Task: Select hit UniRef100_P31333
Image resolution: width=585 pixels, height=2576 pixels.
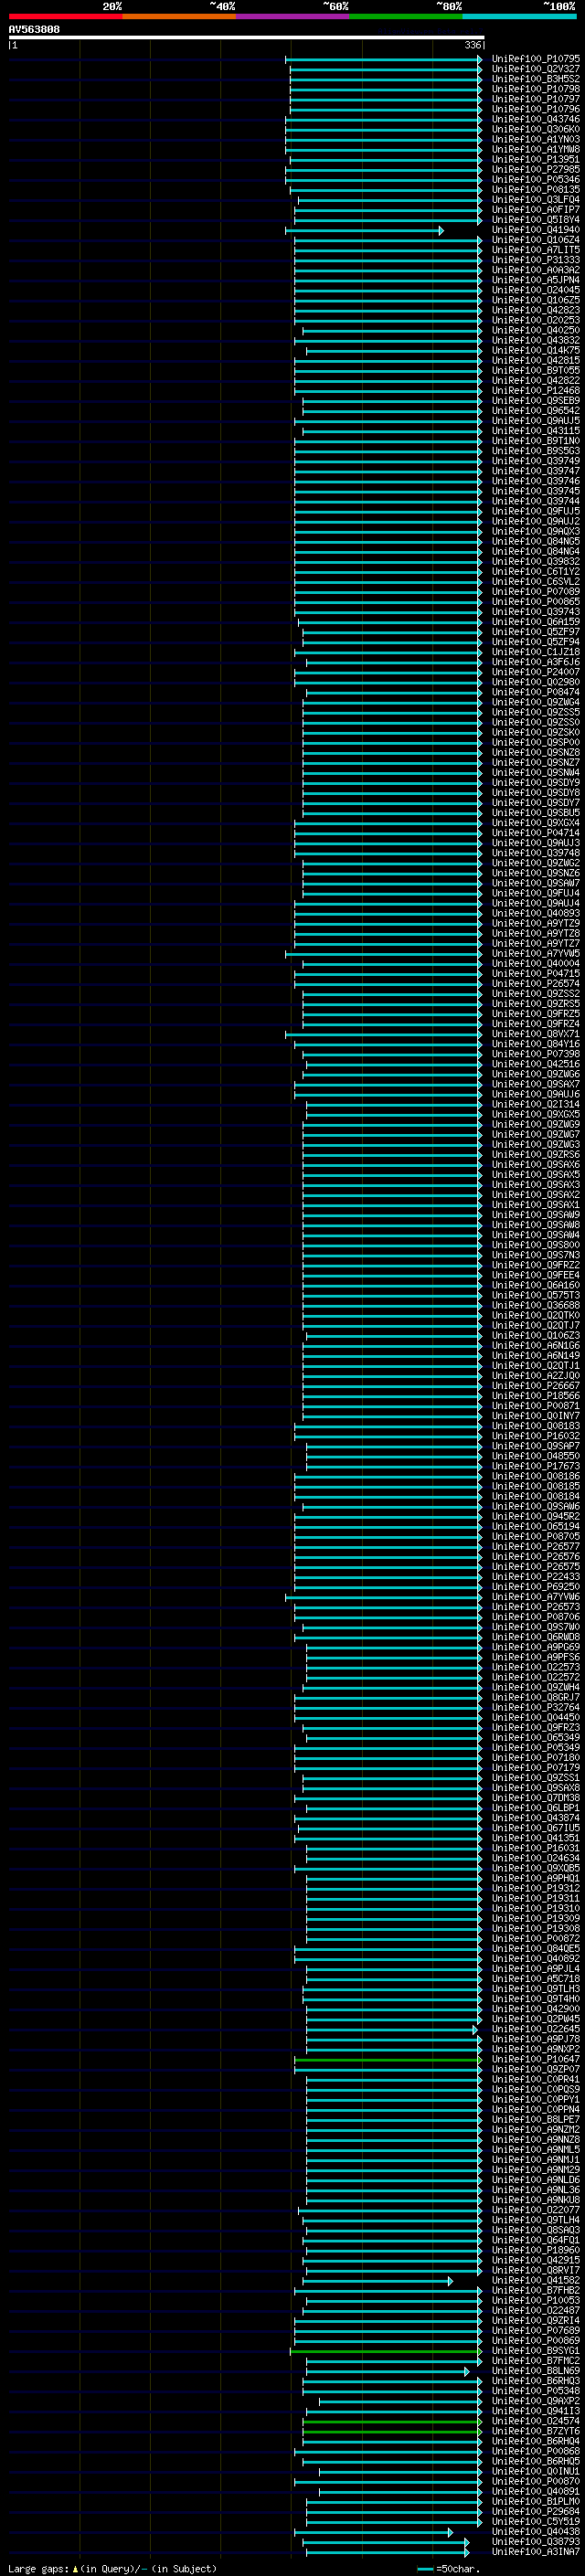Action: click(536, 260)
